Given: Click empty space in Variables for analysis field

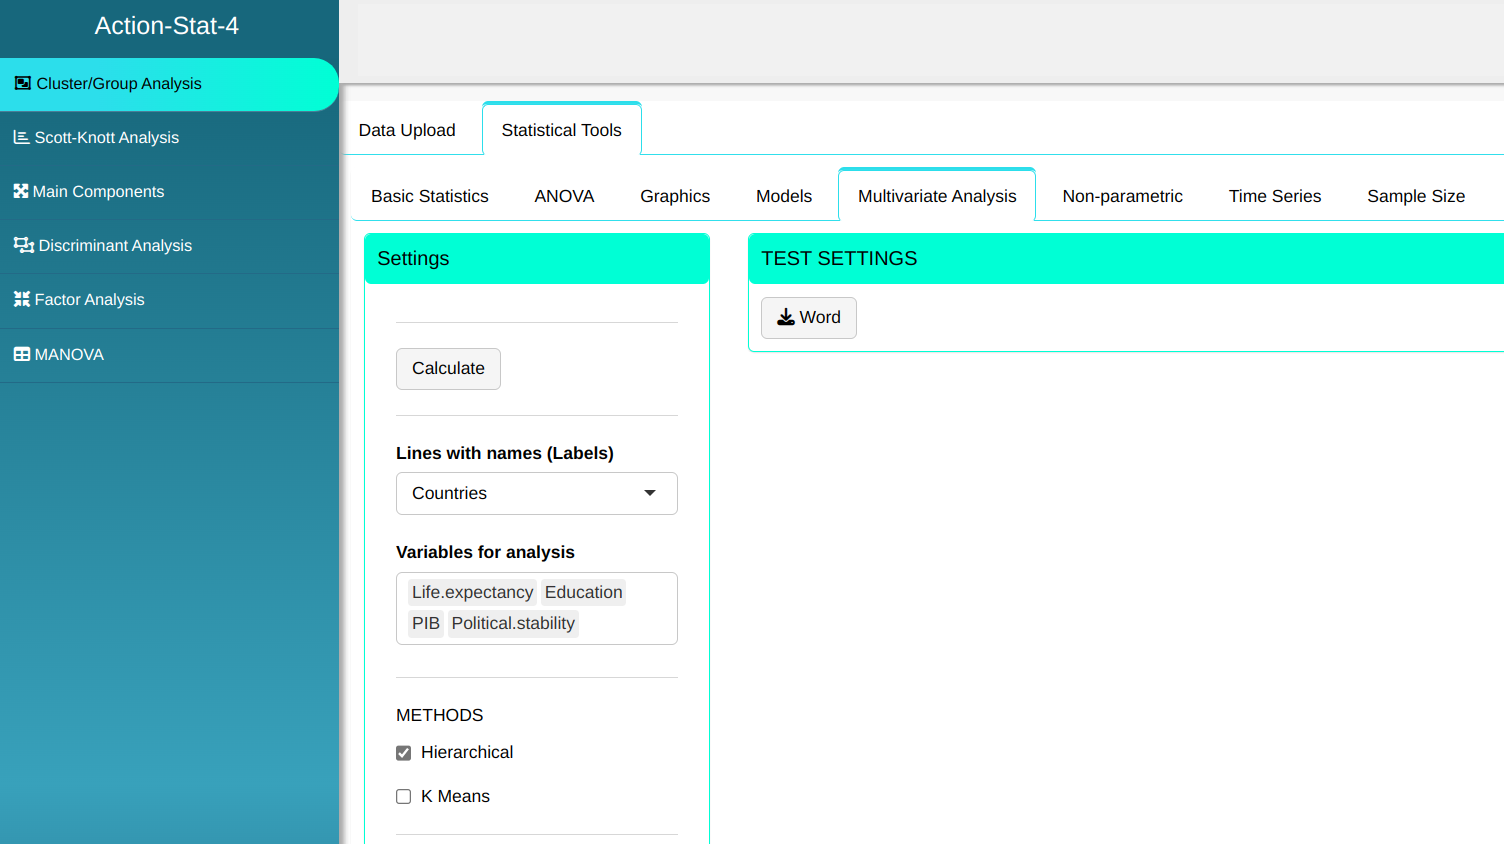Looking at the screenshot, I should (x=630, y=625).
